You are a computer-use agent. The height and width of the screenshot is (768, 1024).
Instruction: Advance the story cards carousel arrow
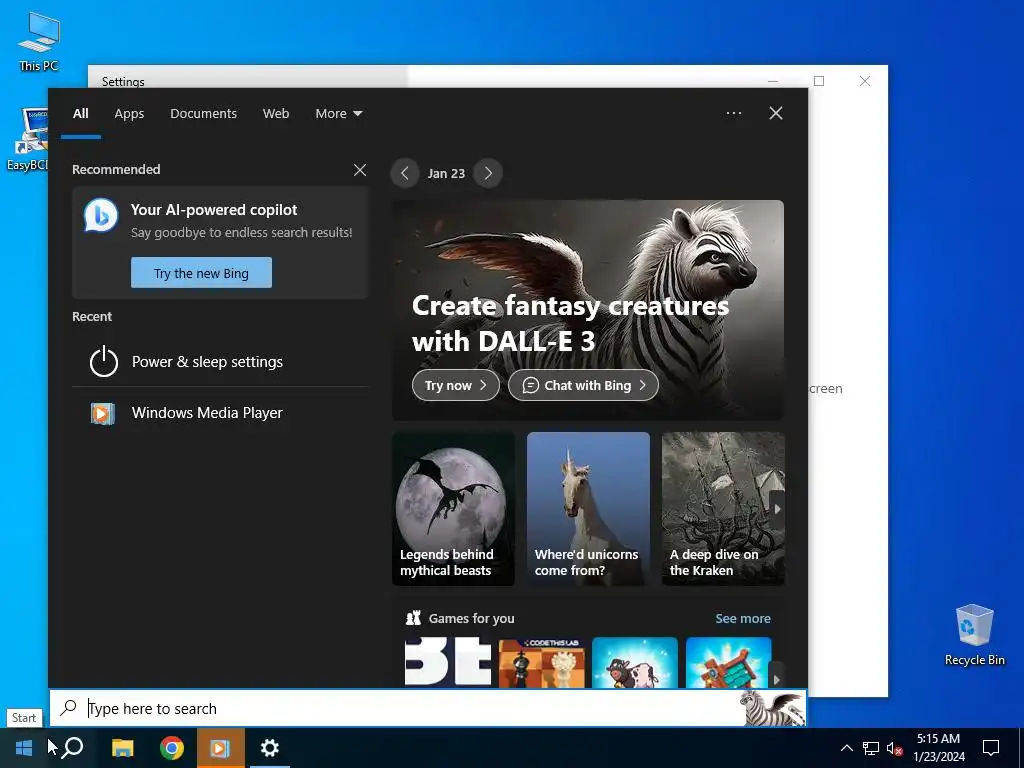click(x=776, y=509)
